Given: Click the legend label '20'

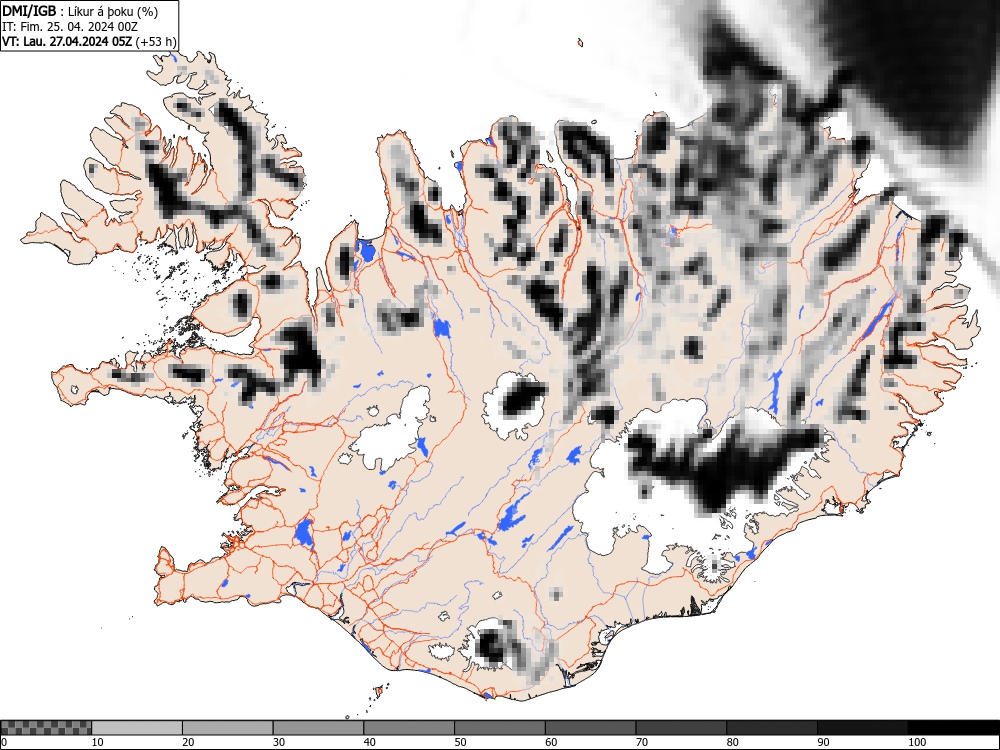Looking at the screenshot, I should [x=188, y=742].
